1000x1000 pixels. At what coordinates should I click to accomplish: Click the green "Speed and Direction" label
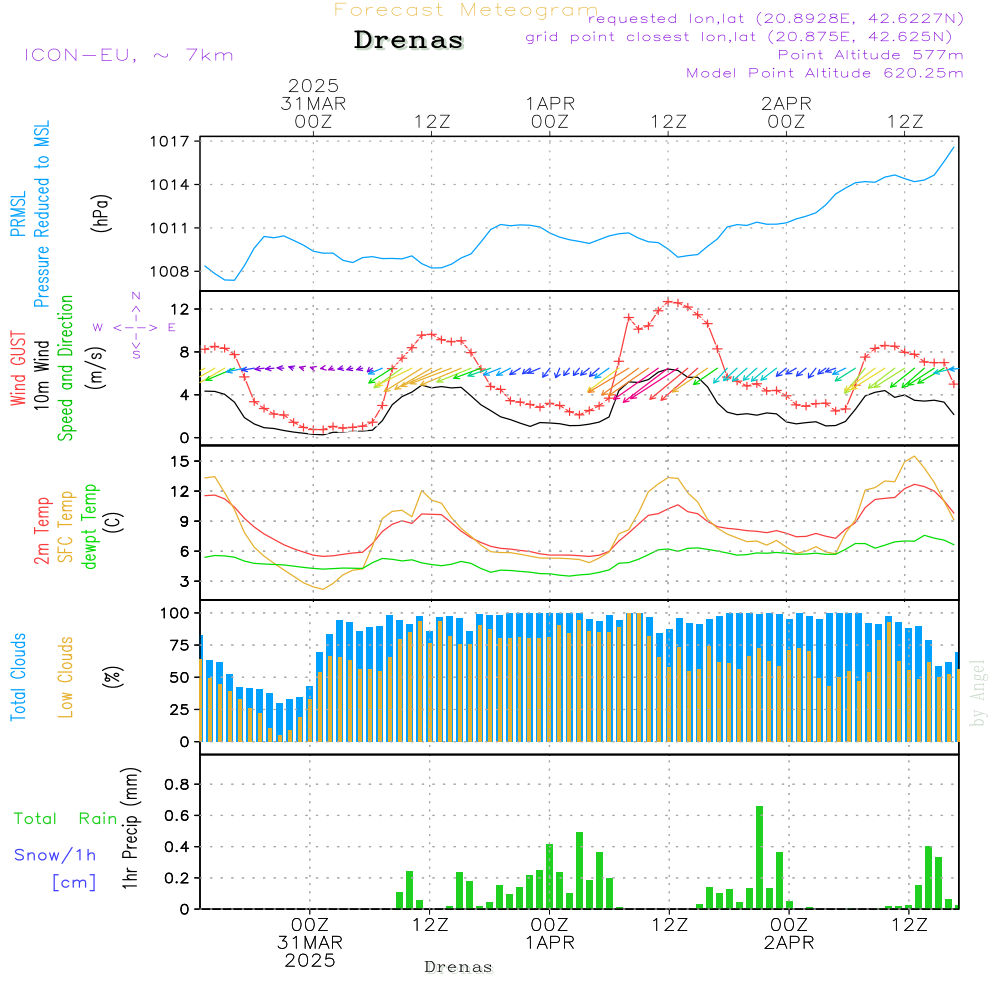[x=65, y=368]
